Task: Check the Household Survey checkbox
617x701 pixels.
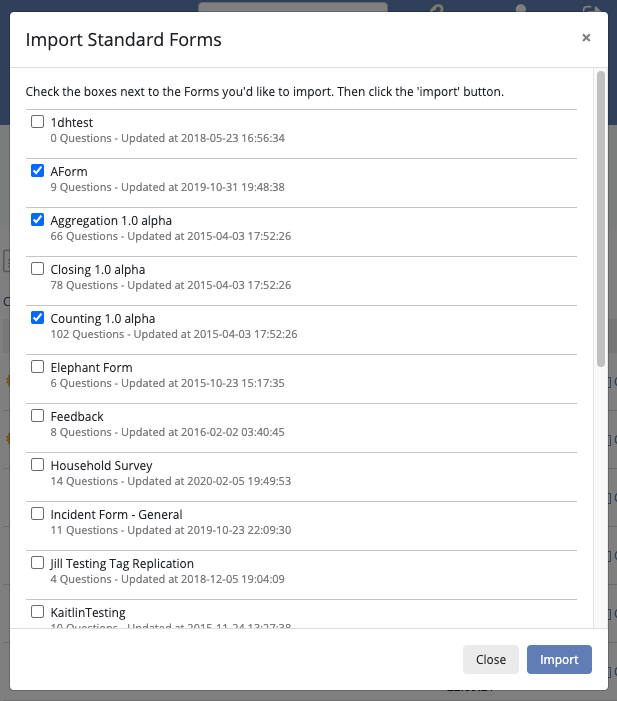Action: coord(38,465)
